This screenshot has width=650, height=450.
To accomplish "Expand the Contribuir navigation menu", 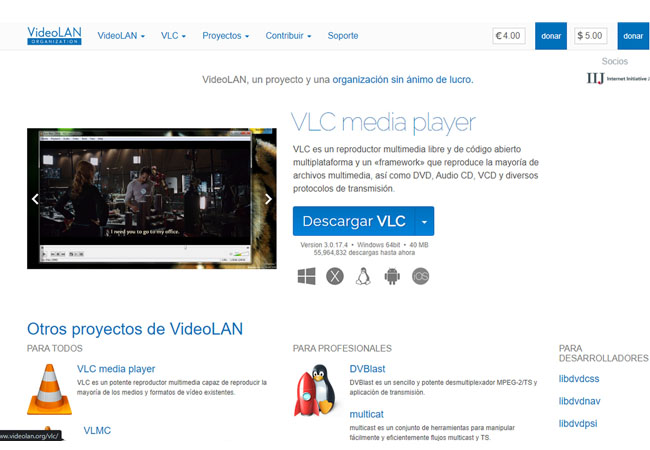I will click(x=288, y=36).
